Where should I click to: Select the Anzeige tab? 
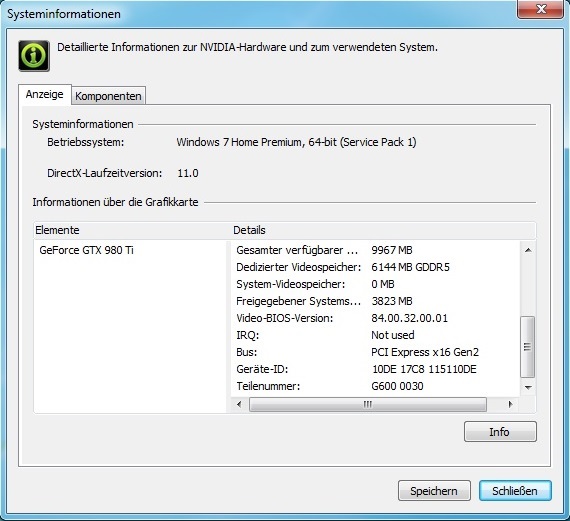44,94
